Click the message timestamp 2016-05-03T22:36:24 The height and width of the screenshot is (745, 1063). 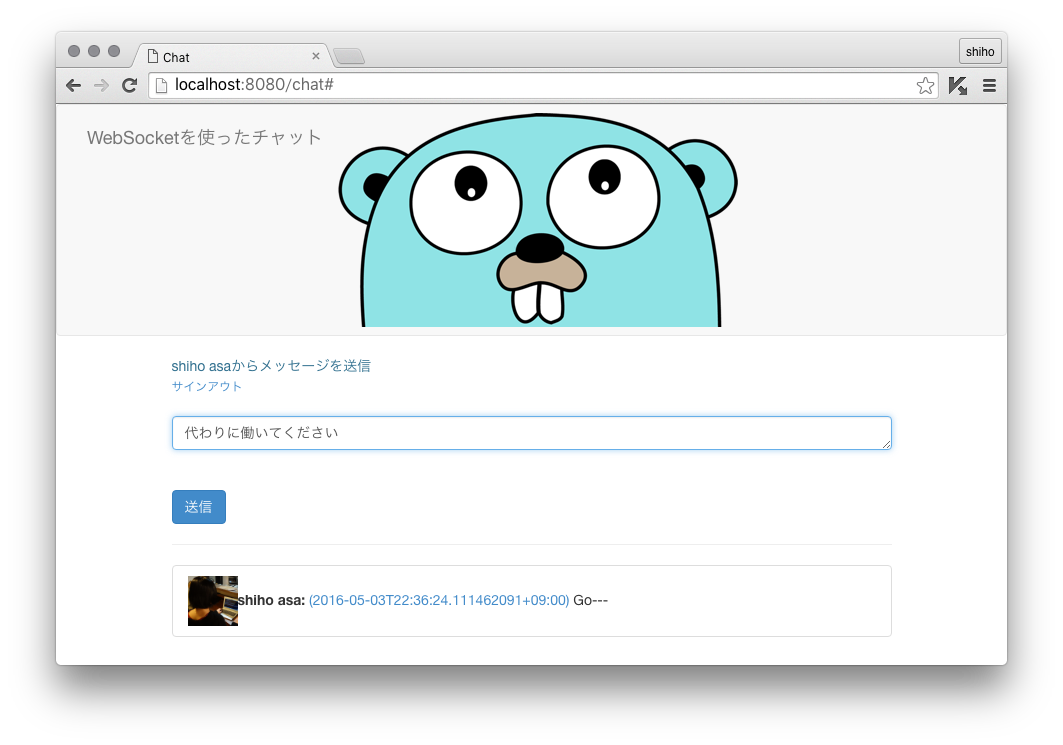click(439, 601)
